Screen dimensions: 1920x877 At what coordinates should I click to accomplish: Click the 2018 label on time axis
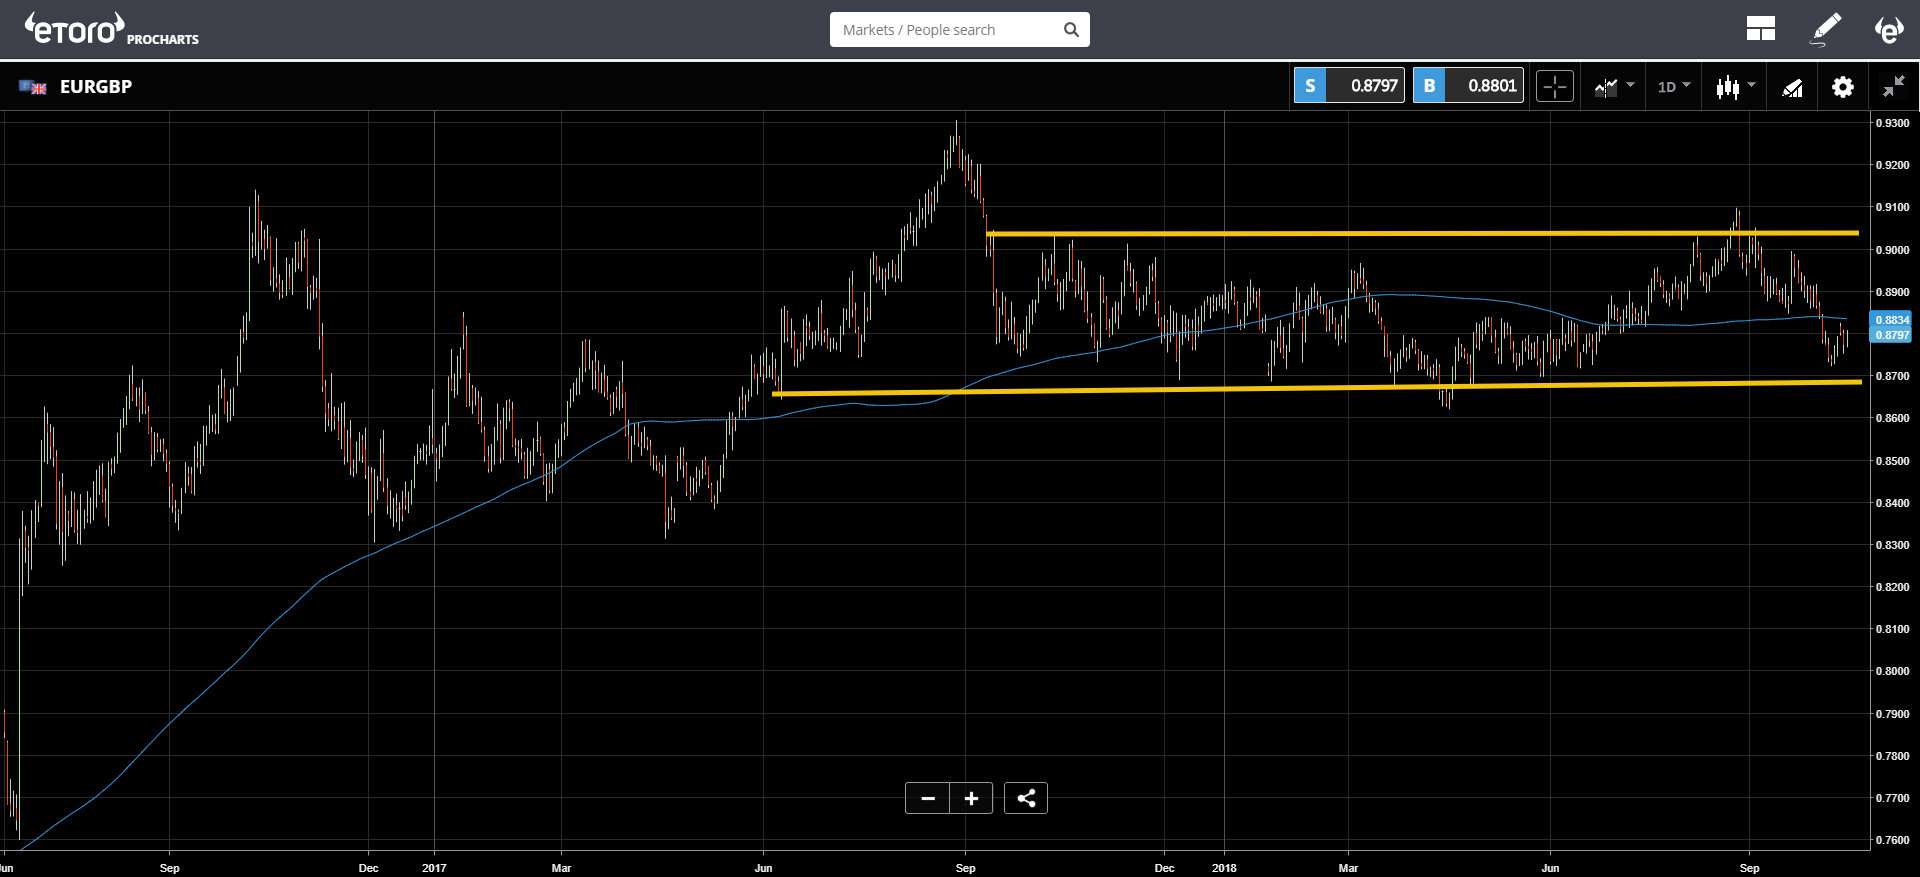pos(1224,868)
